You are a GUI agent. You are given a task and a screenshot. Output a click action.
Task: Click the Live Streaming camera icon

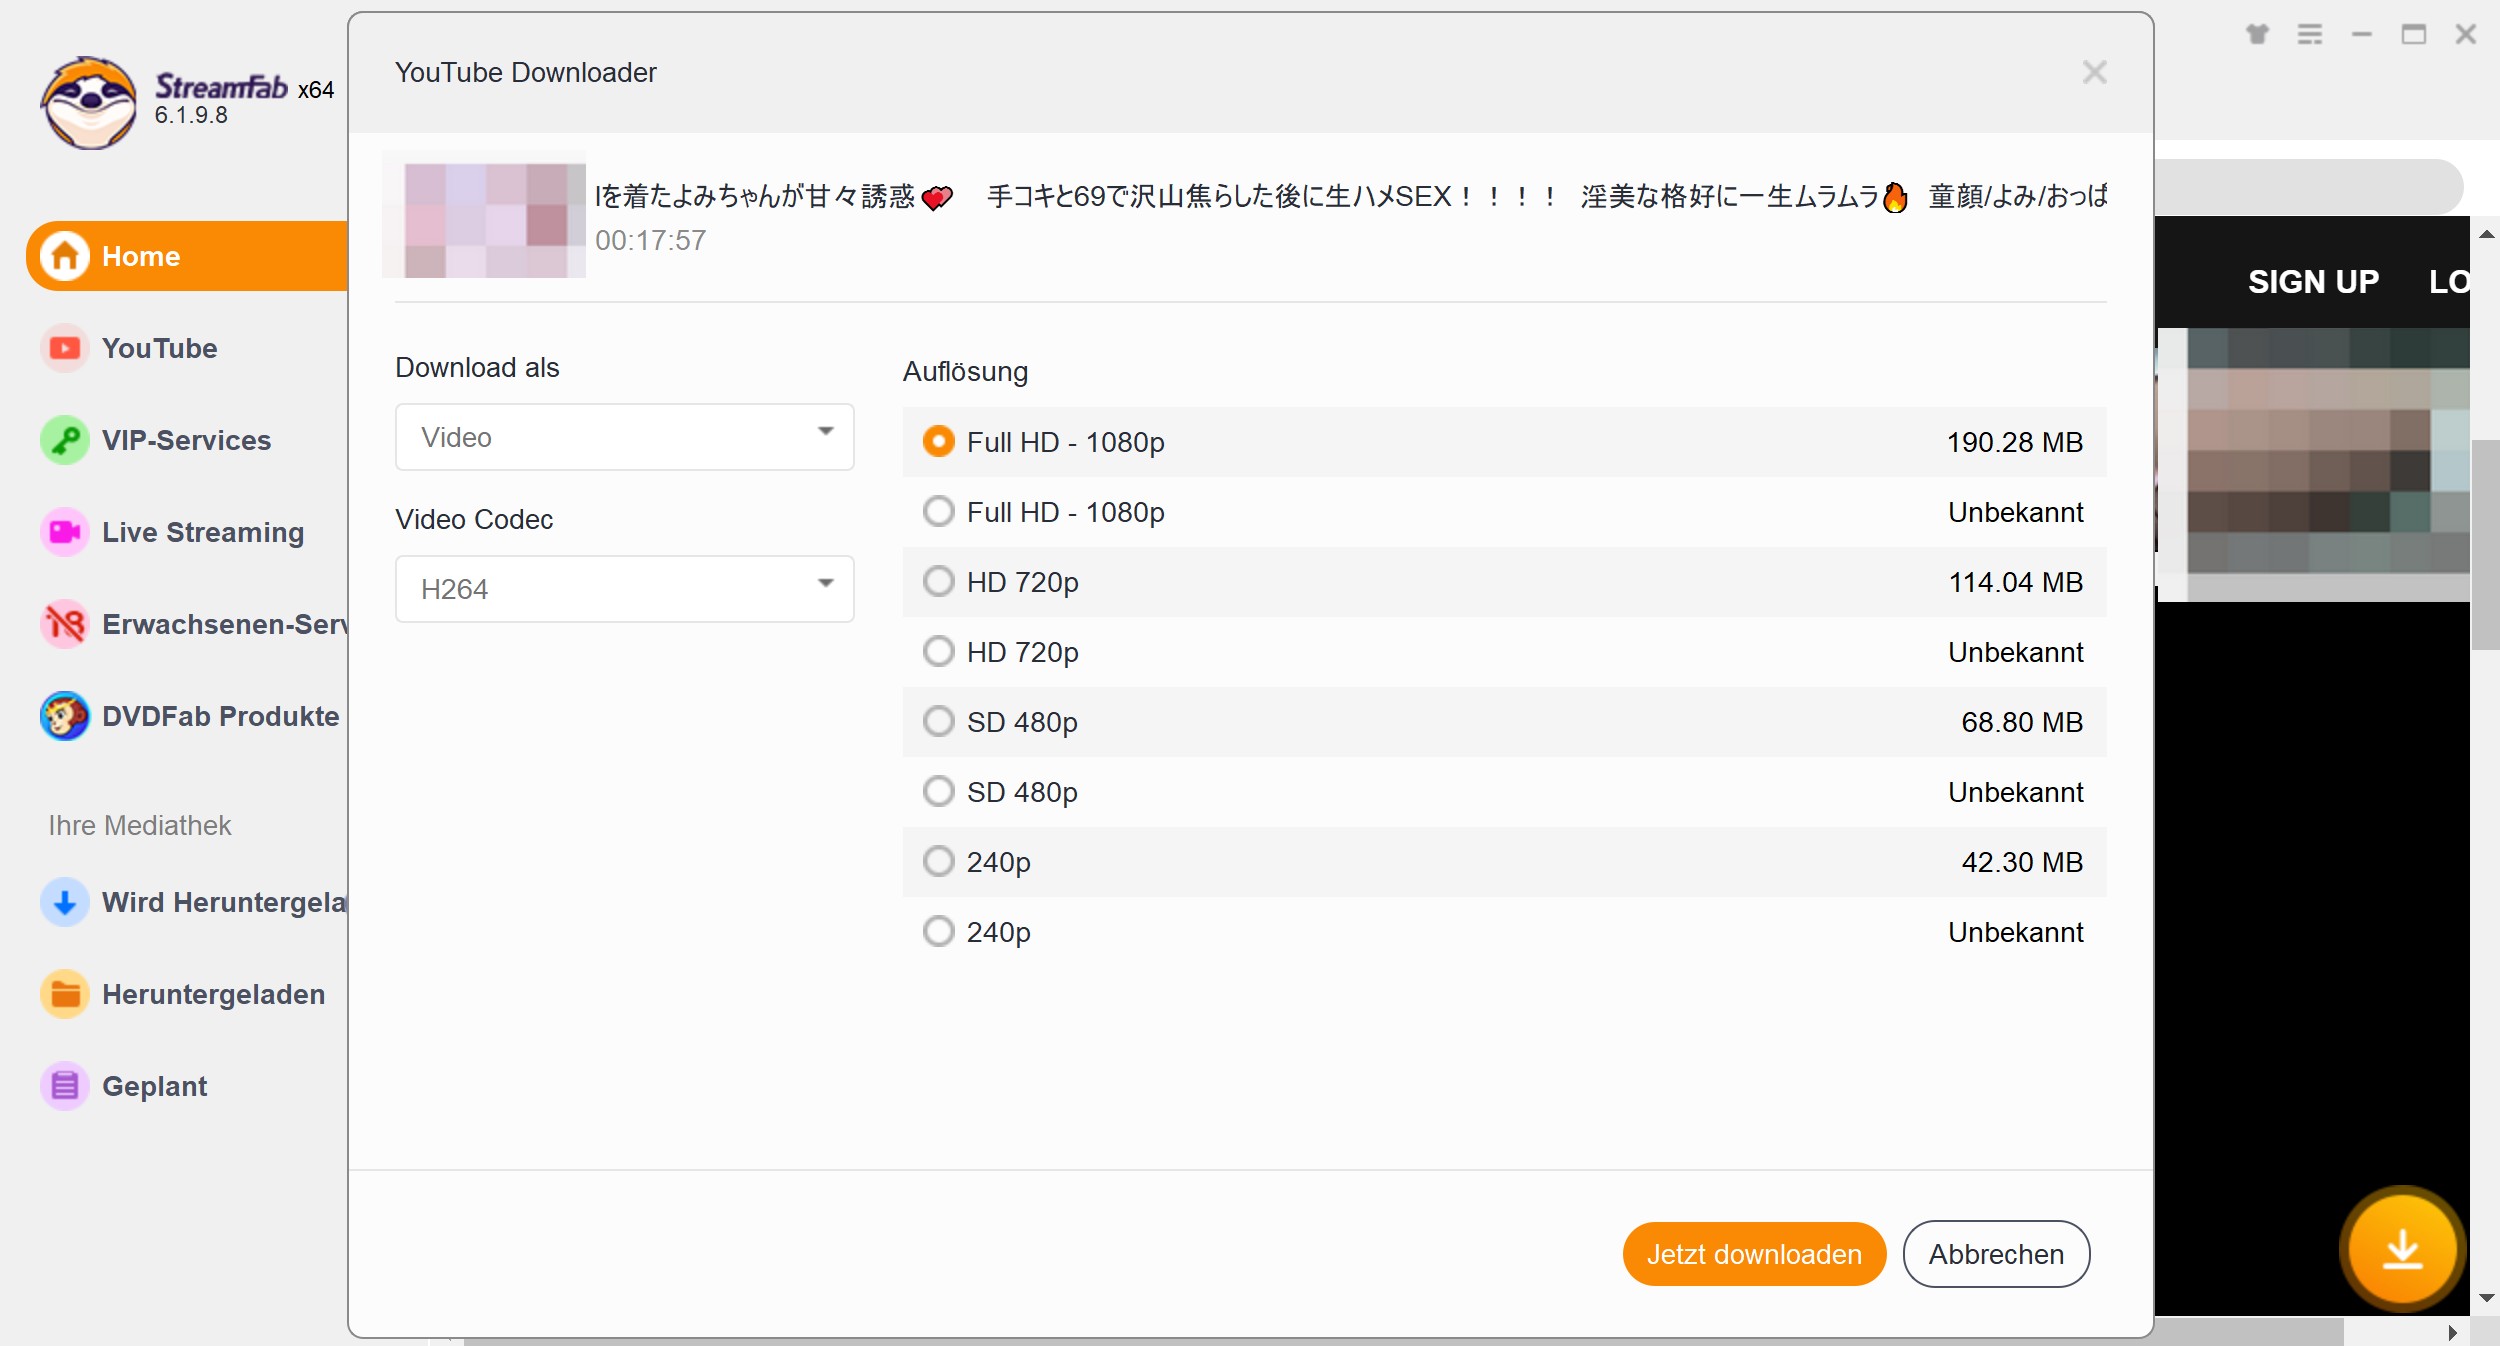pos(65,532)
